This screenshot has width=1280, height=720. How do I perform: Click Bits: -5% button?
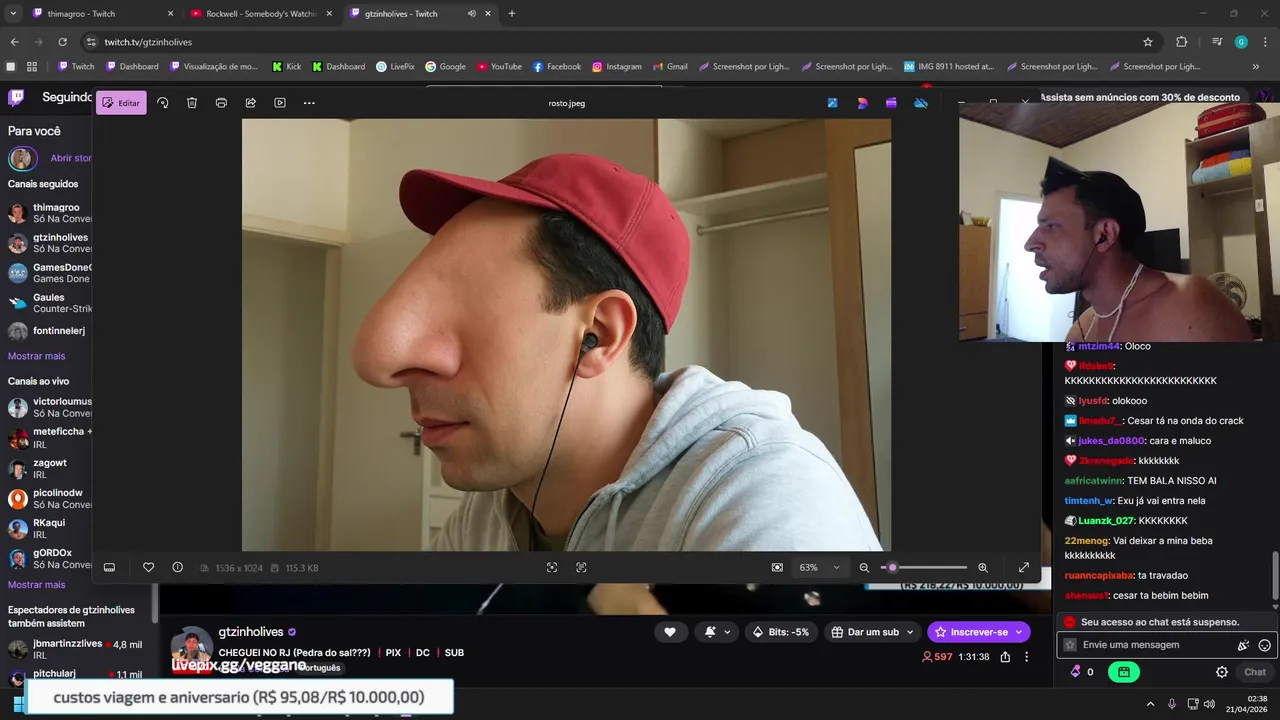[782, 632]
